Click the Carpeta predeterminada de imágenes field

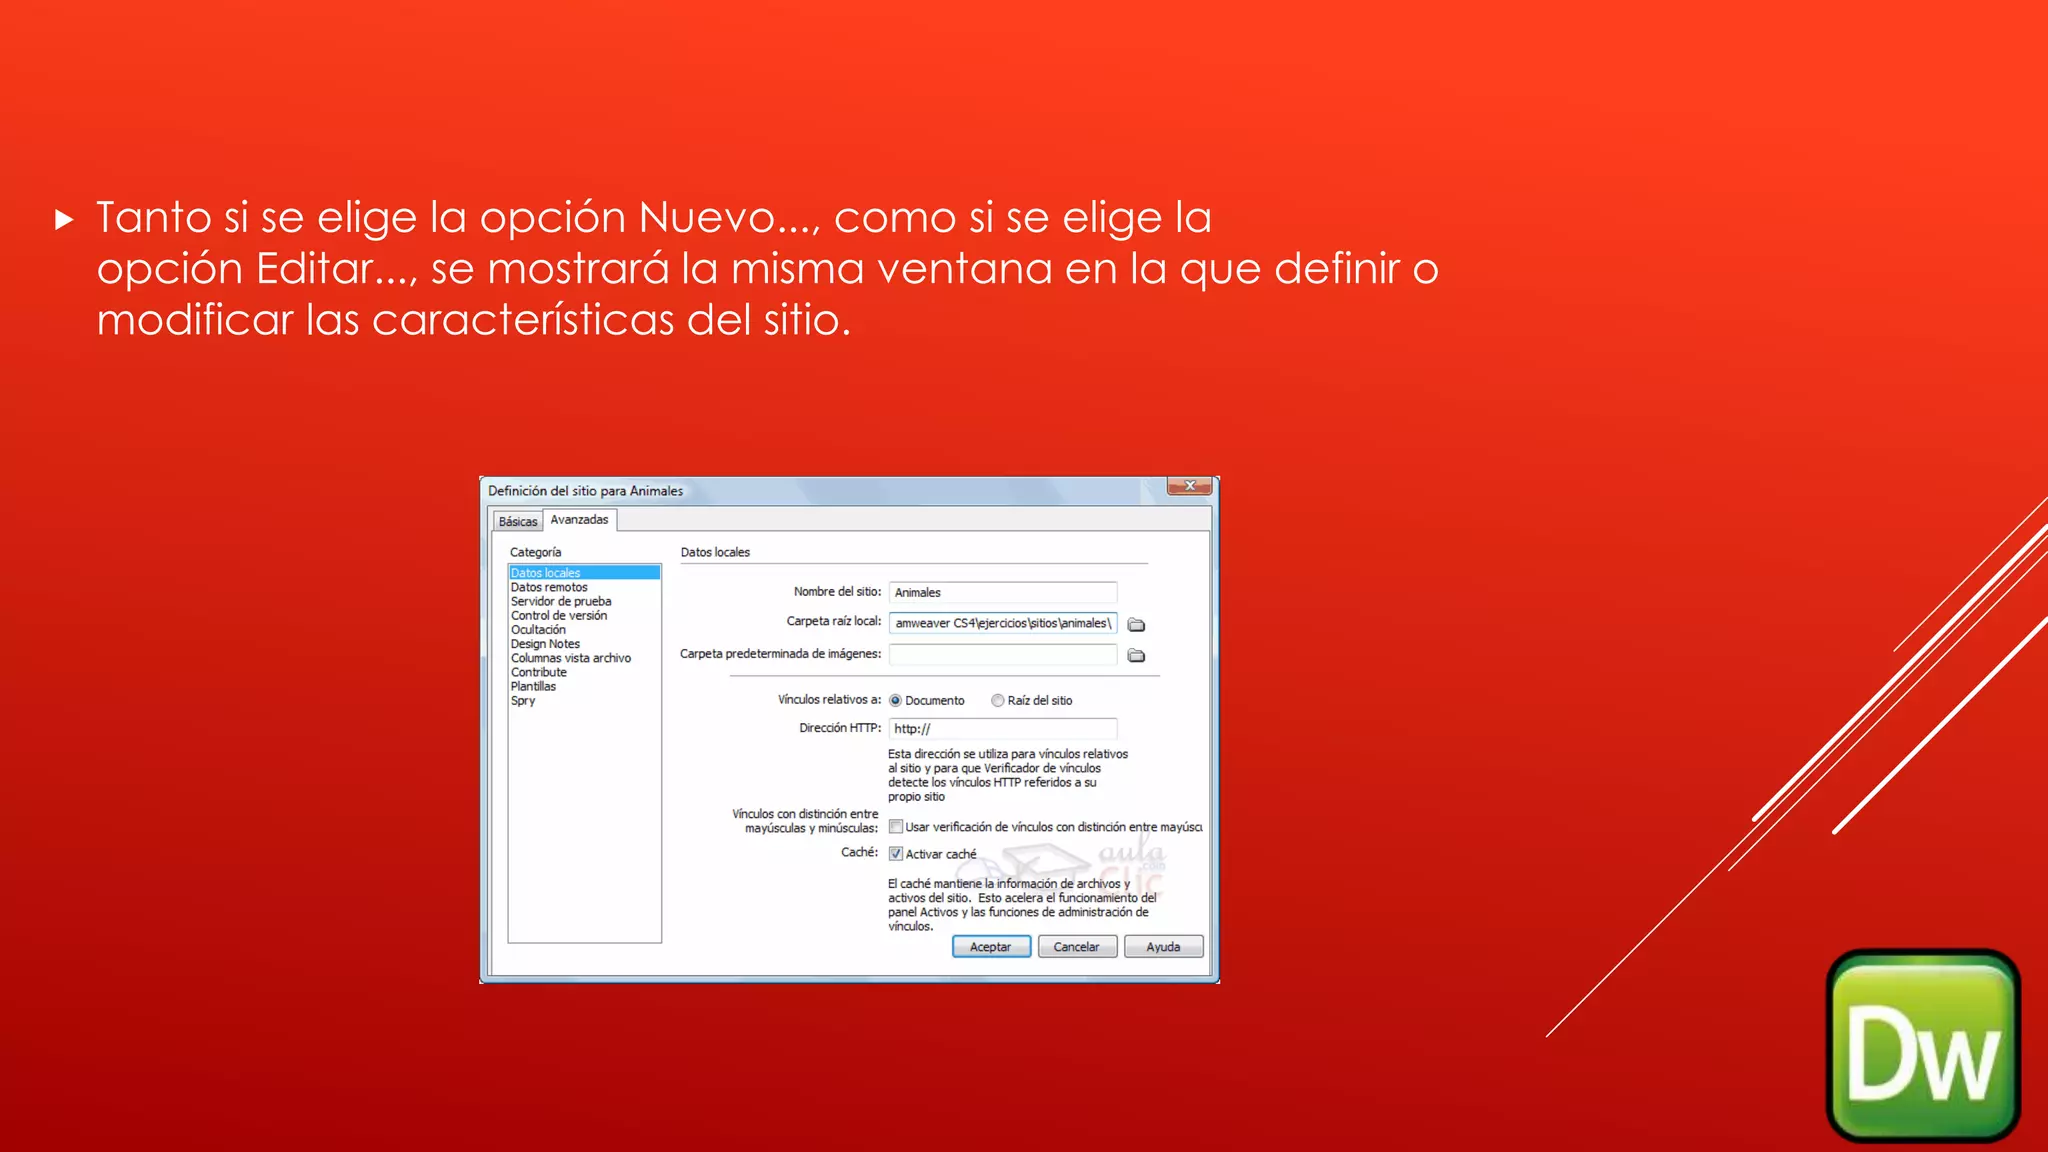coord(1003,655)
